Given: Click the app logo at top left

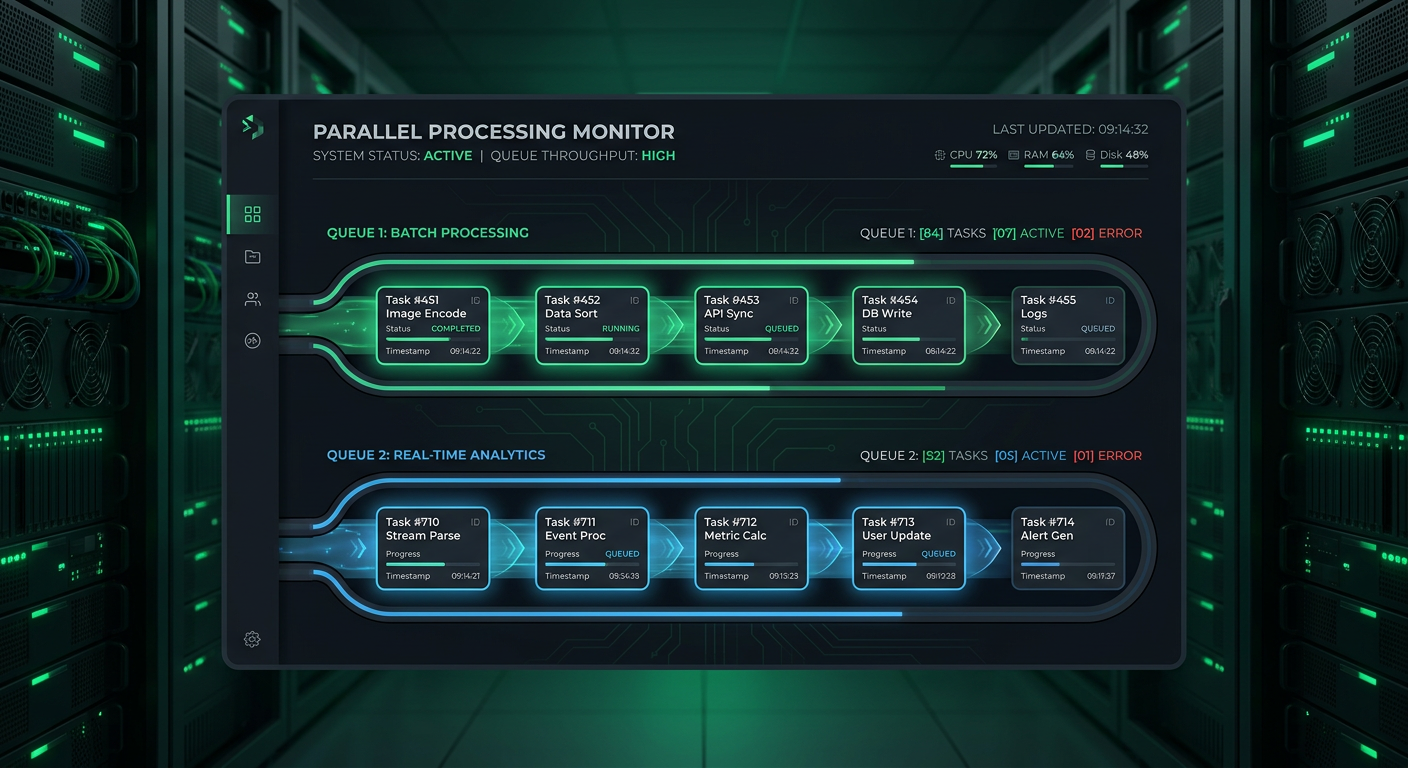Looking at the screenshot, I should [253, 128].
